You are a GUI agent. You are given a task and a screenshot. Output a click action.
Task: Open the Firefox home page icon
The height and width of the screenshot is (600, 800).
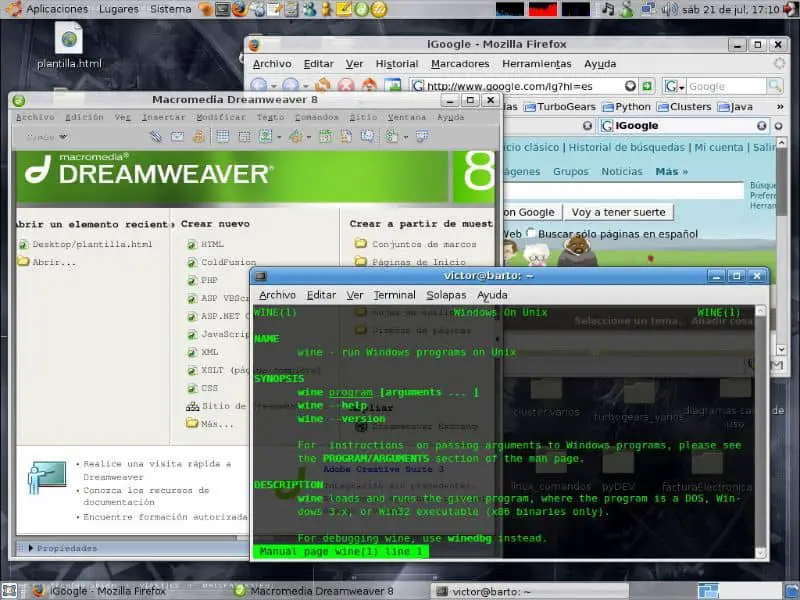pos(369,85)
